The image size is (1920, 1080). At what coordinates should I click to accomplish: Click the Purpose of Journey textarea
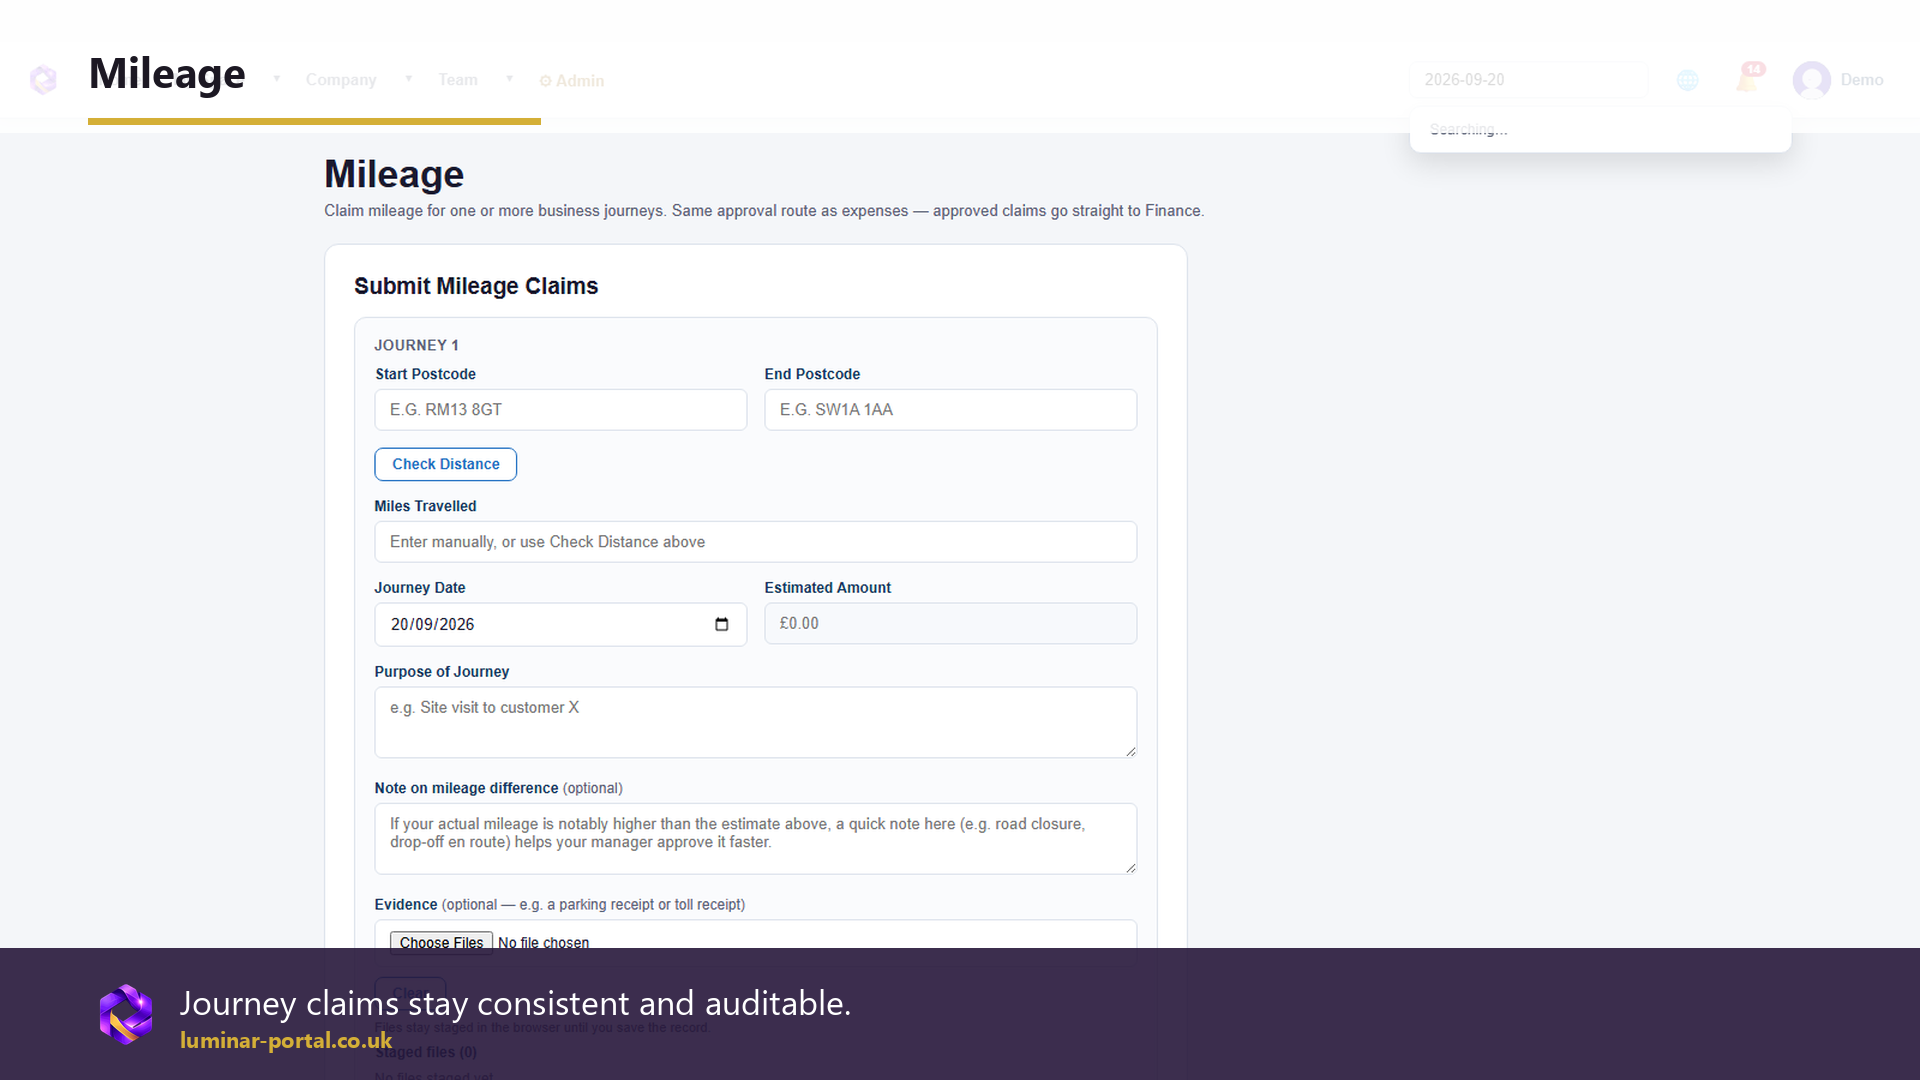755,722
